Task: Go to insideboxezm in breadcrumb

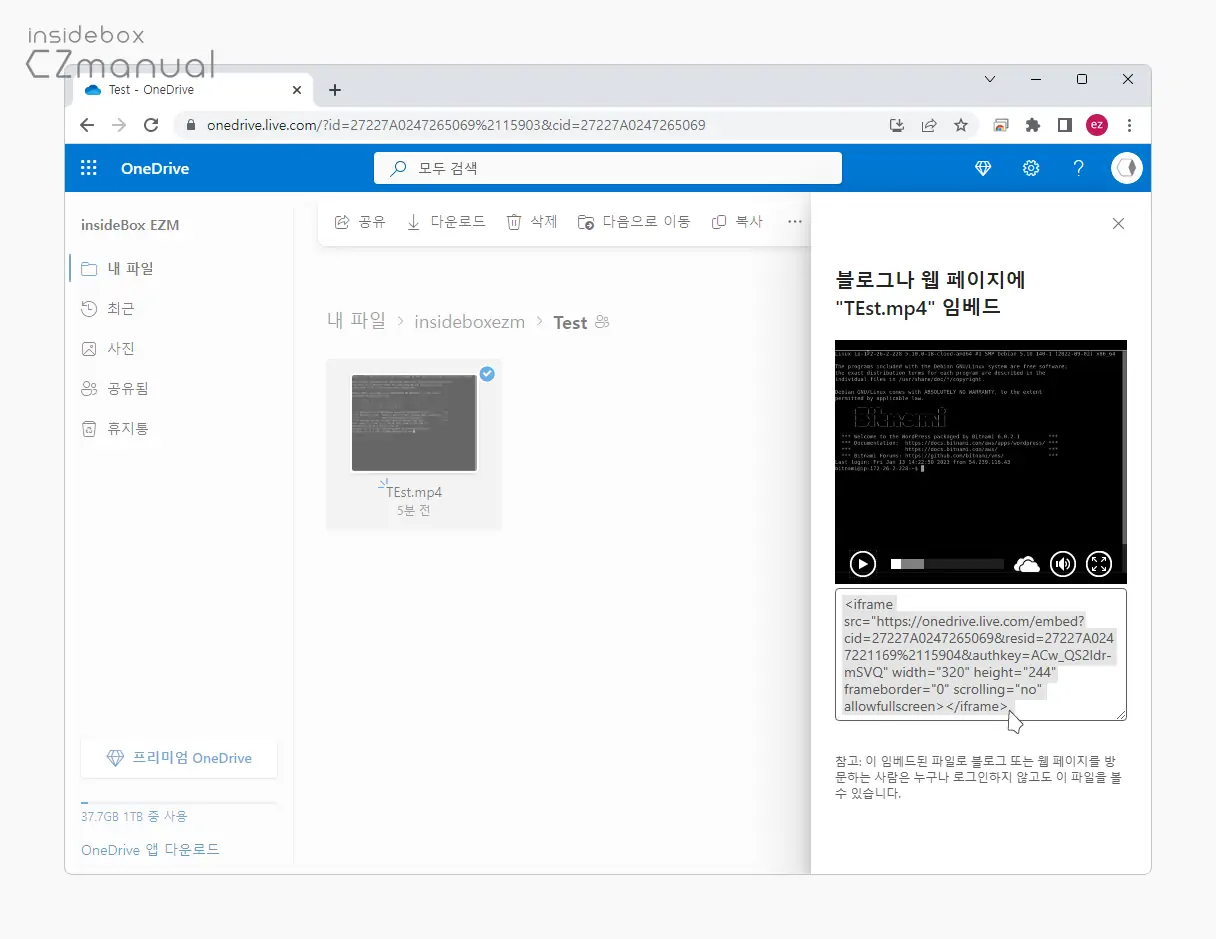Action: 469,322
